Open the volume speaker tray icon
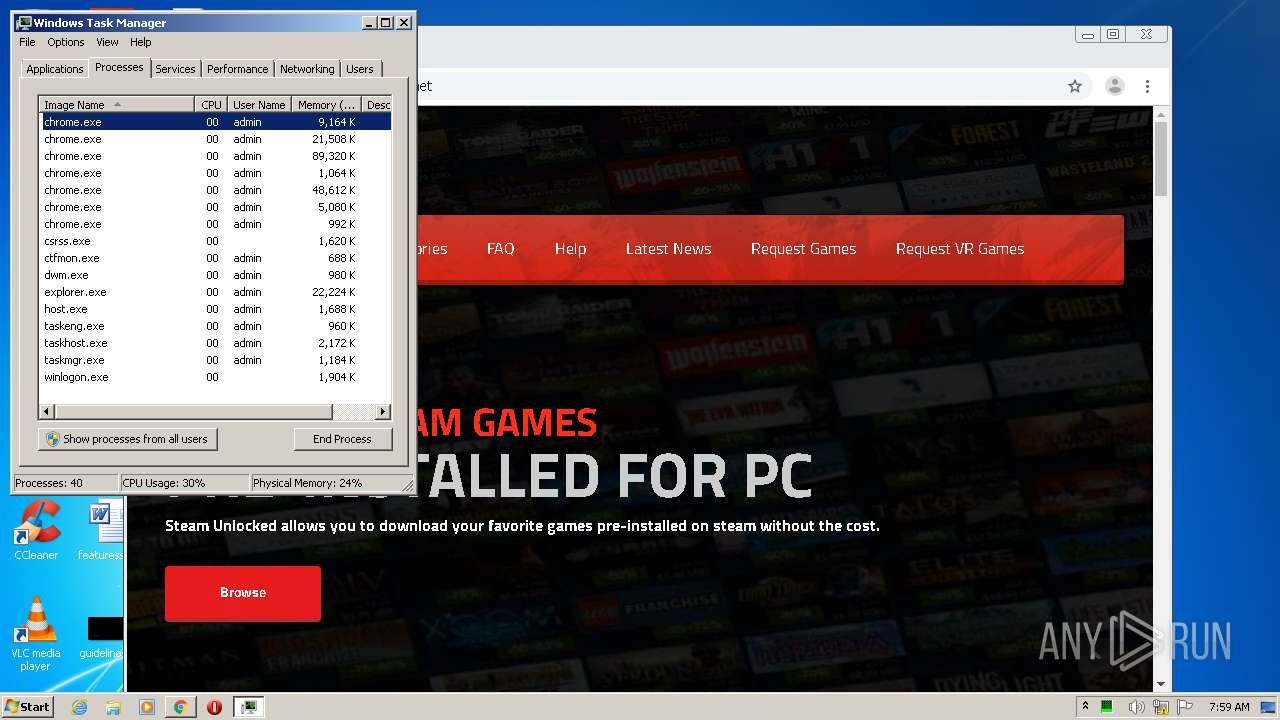1280x720 pixels. 1136,707
